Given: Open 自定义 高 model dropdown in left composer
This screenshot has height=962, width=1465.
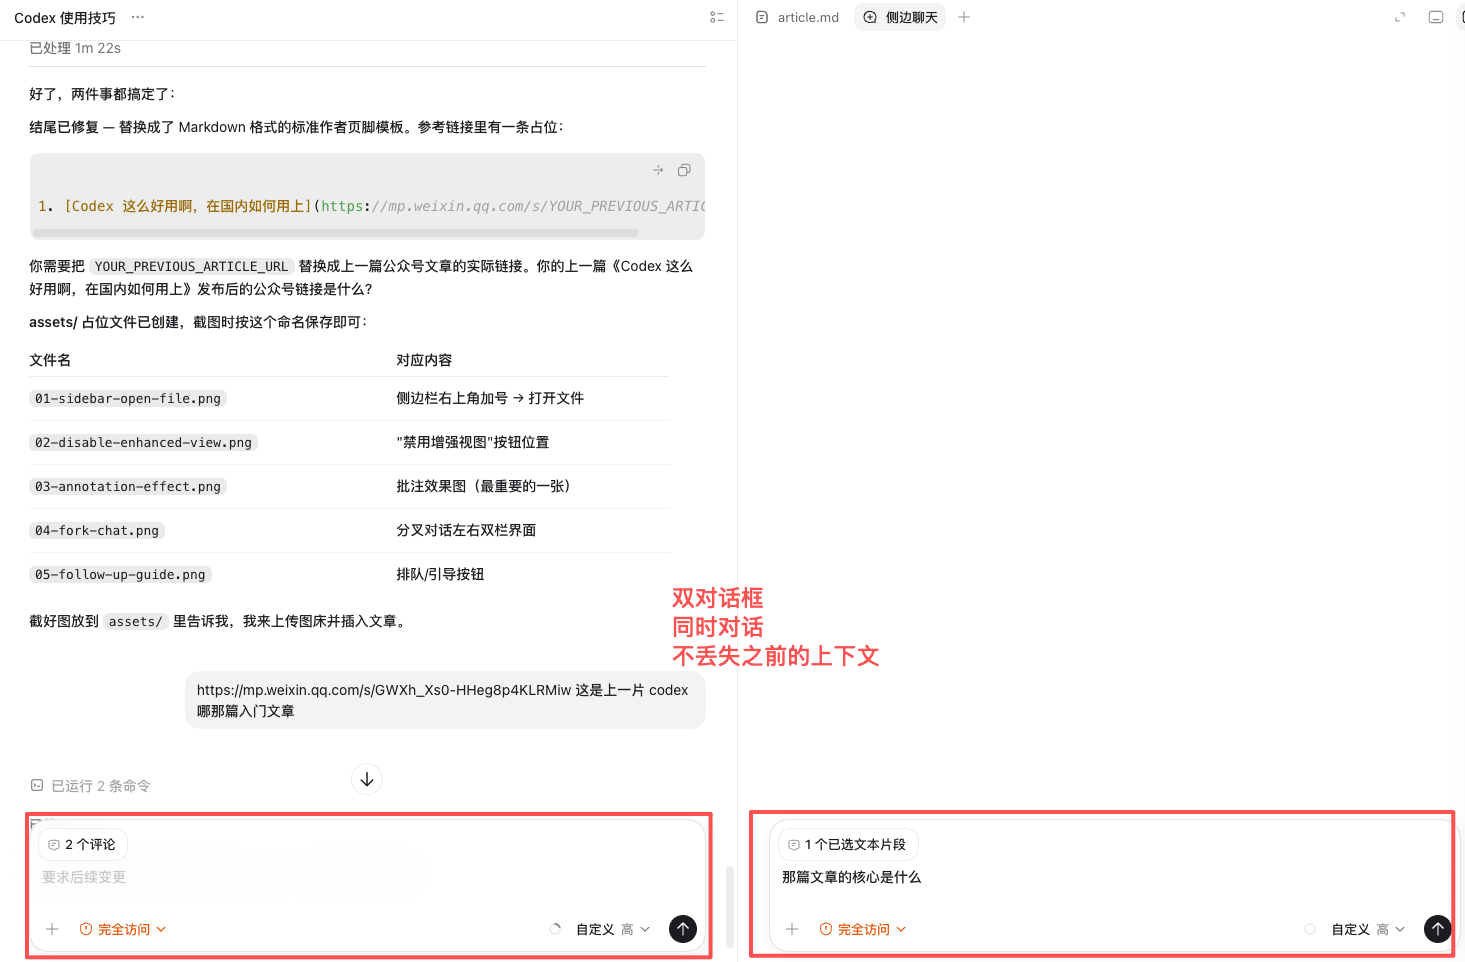Looking at the screenshot, I should [x=613, y=929].
